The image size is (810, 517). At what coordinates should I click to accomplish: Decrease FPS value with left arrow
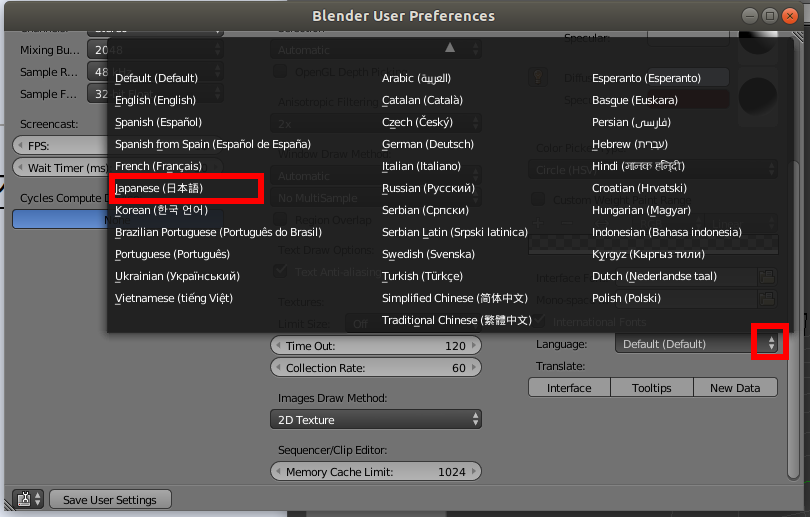coord(20,146)
